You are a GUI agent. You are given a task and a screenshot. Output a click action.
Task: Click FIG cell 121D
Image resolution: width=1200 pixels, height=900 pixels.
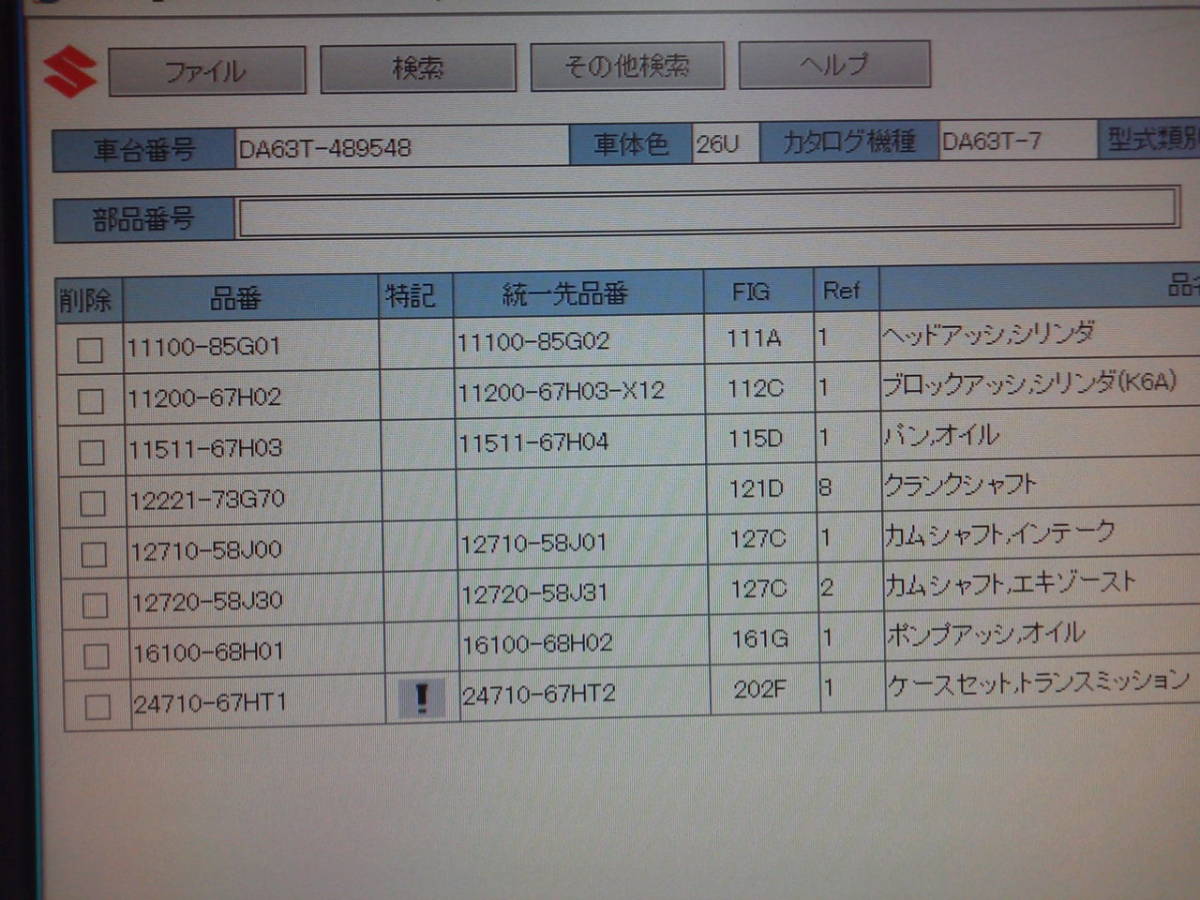pyautogui.click(x=758, y=488)
